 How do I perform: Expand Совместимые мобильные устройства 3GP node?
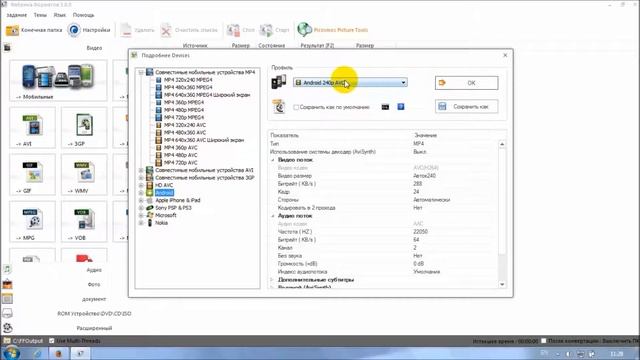pos(141,178)
